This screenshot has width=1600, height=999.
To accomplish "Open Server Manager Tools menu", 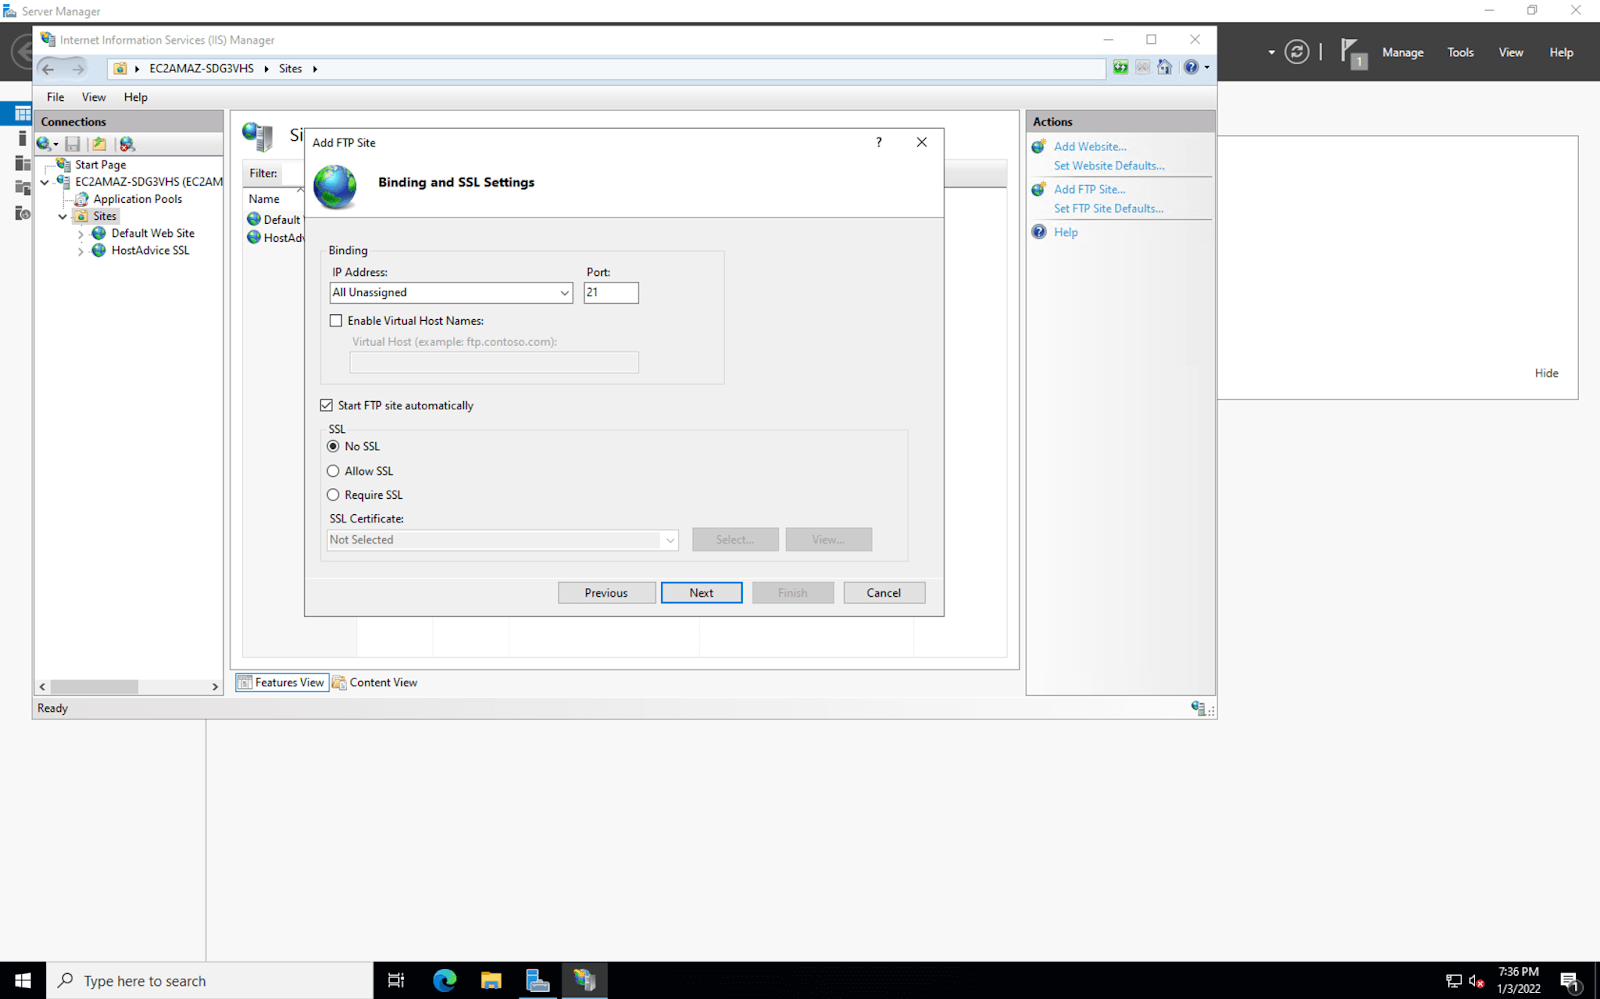I will point(1460,52).
